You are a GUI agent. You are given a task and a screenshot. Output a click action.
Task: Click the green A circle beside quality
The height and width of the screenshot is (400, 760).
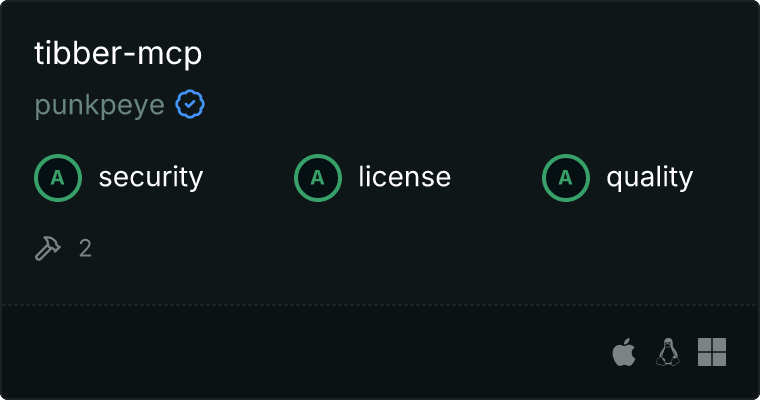(x=566, y=178)
